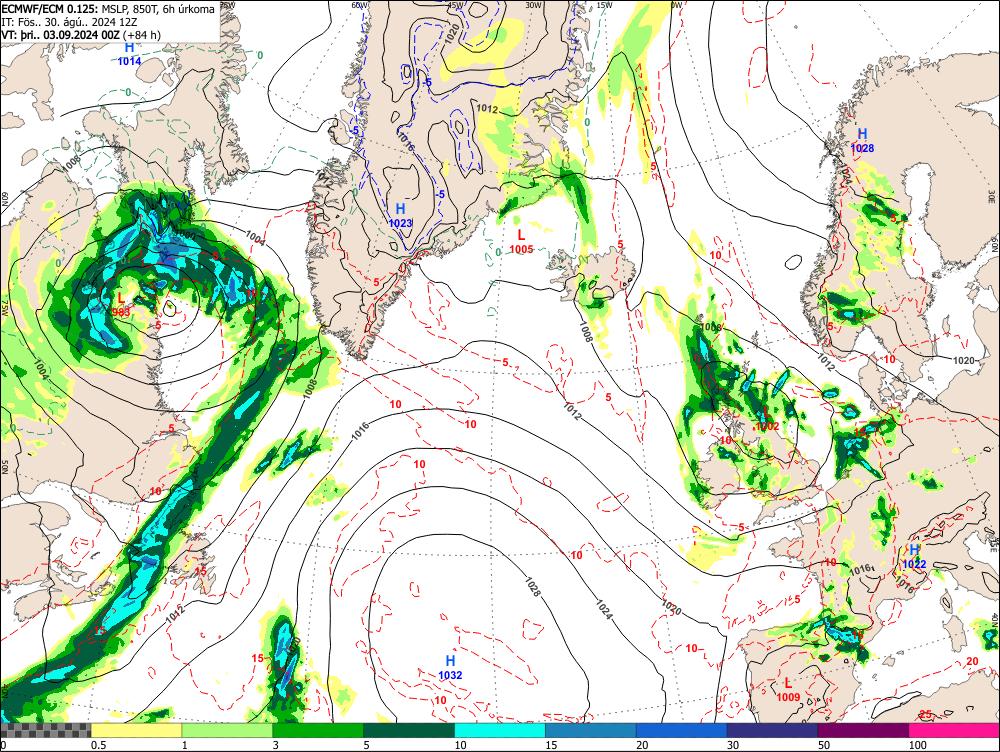
Task: Click the blue H marker above 1023
Action: coord(401,209)
